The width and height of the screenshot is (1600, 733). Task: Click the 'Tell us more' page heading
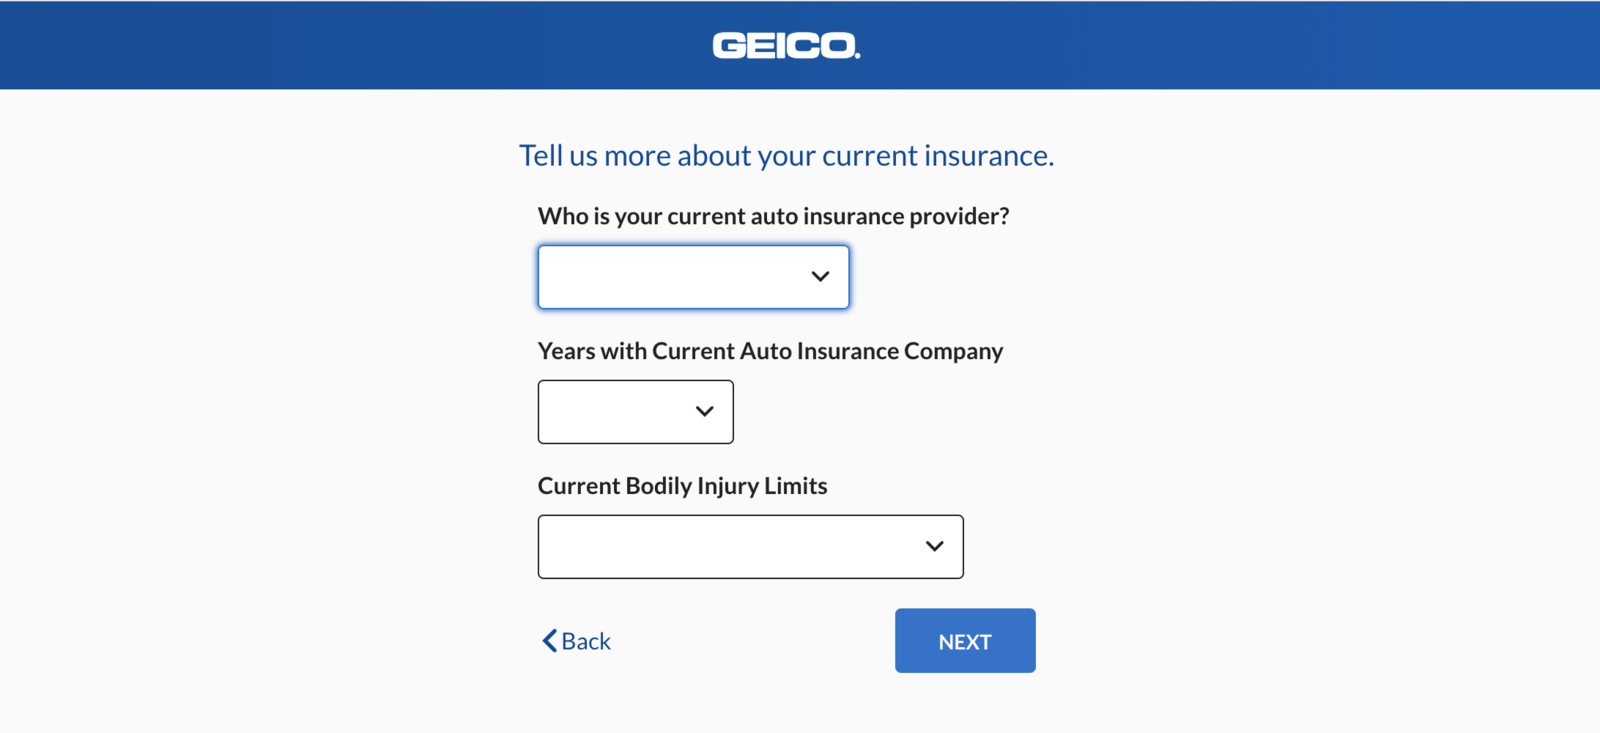(786, 156)
